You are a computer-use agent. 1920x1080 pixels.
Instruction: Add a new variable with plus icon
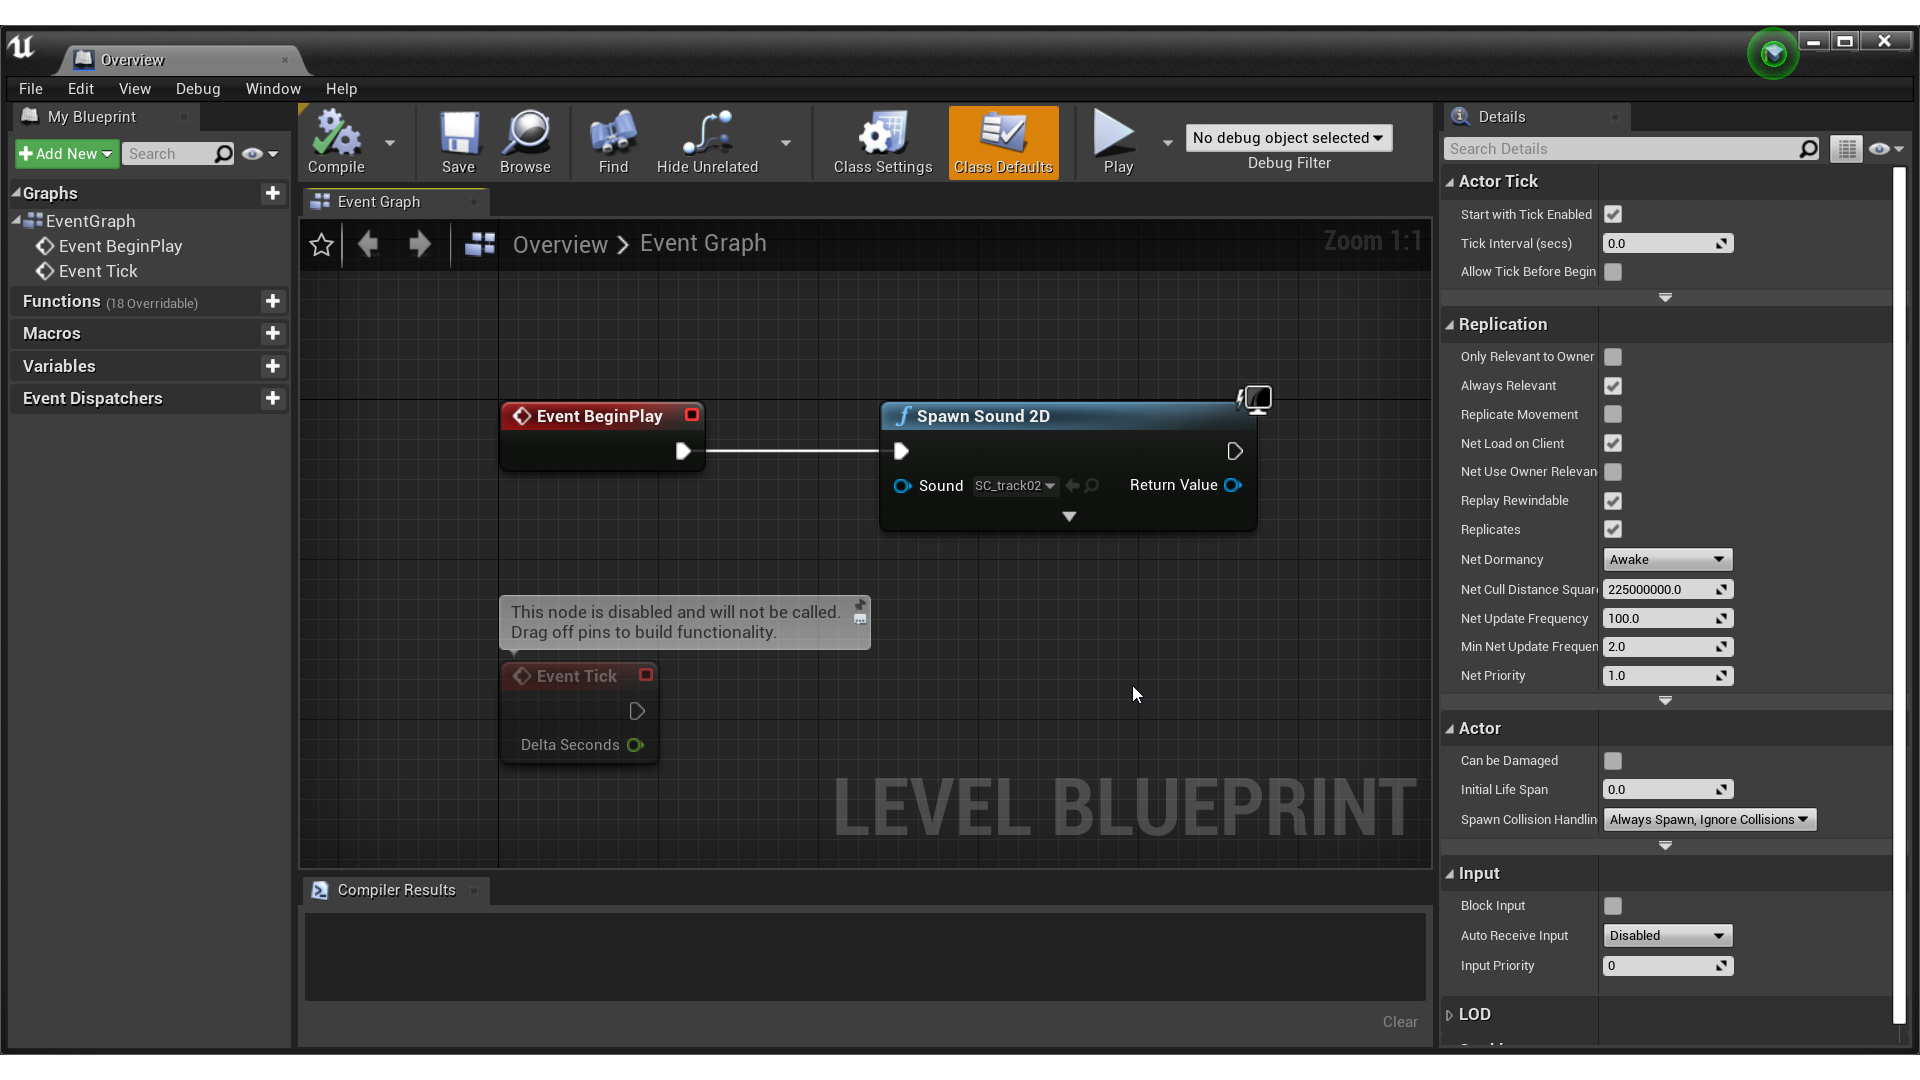pyautogui.click(x=272, y=366)
